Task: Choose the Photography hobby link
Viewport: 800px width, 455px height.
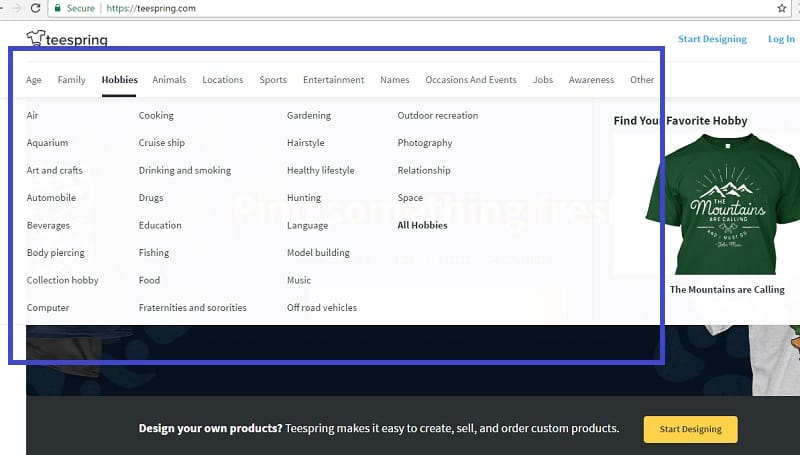Action: pos(425,143)
